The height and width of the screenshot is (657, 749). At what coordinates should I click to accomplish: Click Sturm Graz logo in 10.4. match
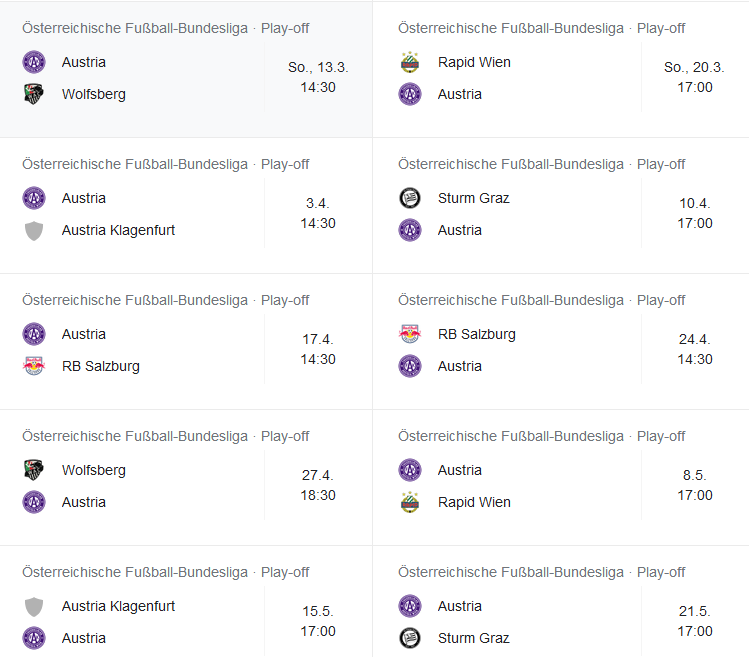click(x=410, y=198)
